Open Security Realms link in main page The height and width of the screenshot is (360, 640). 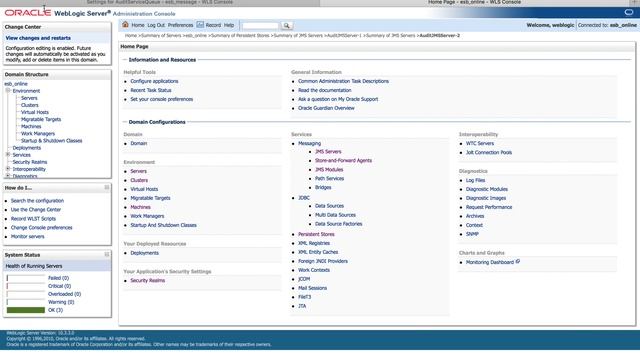(x=148, y=280)
